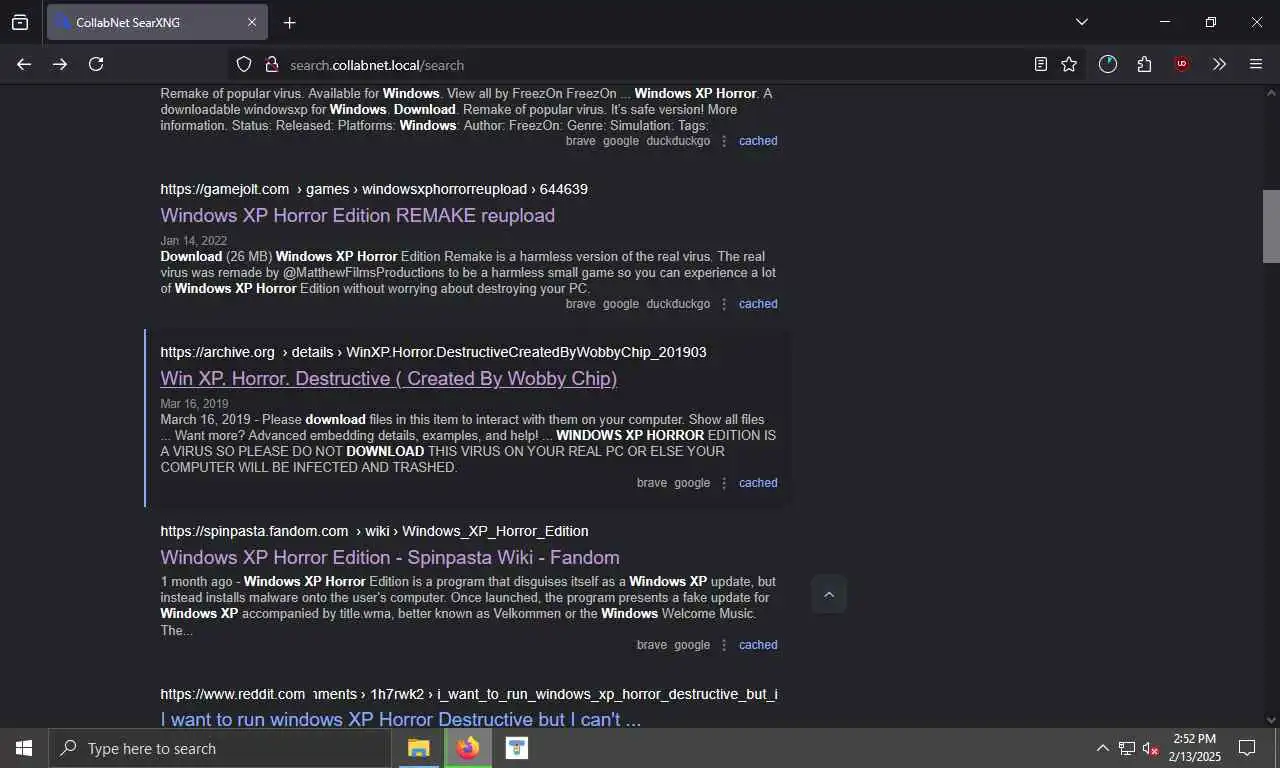Show hidden system tray icons
1280x768 pixels.
[x=1102, y=748]
